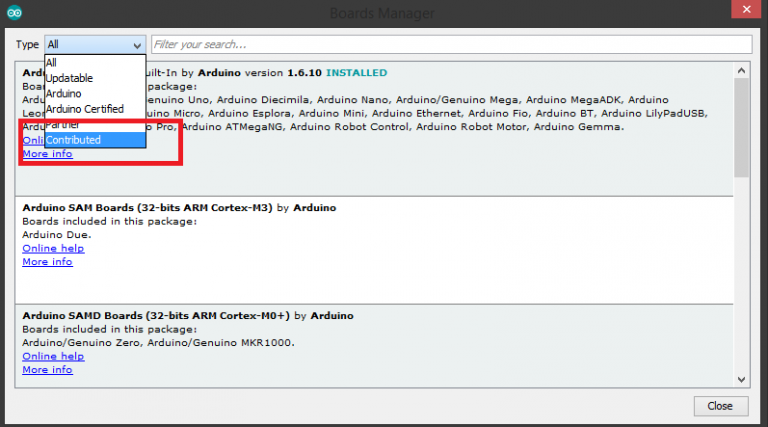
Task: Select the All option in Type list
Action: coord(51,62)
